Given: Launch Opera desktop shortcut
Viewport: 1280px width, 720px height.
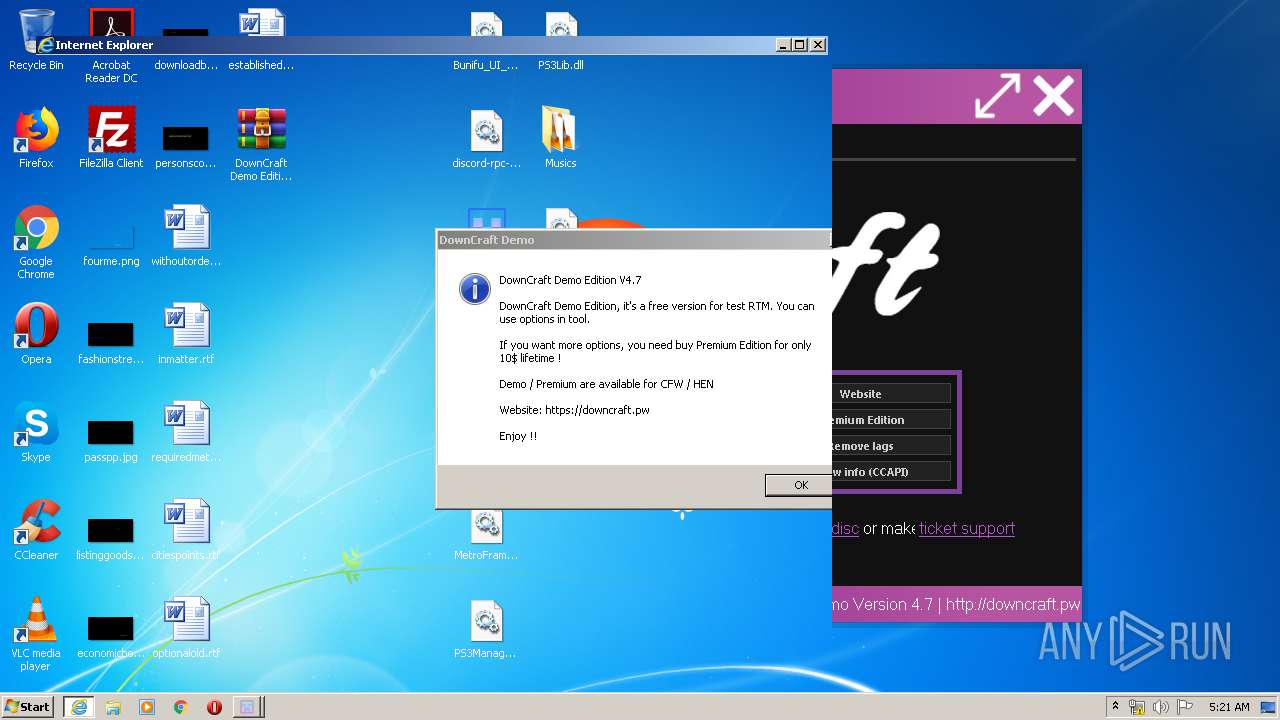Looking at the screenshot, I should (36, 334).
